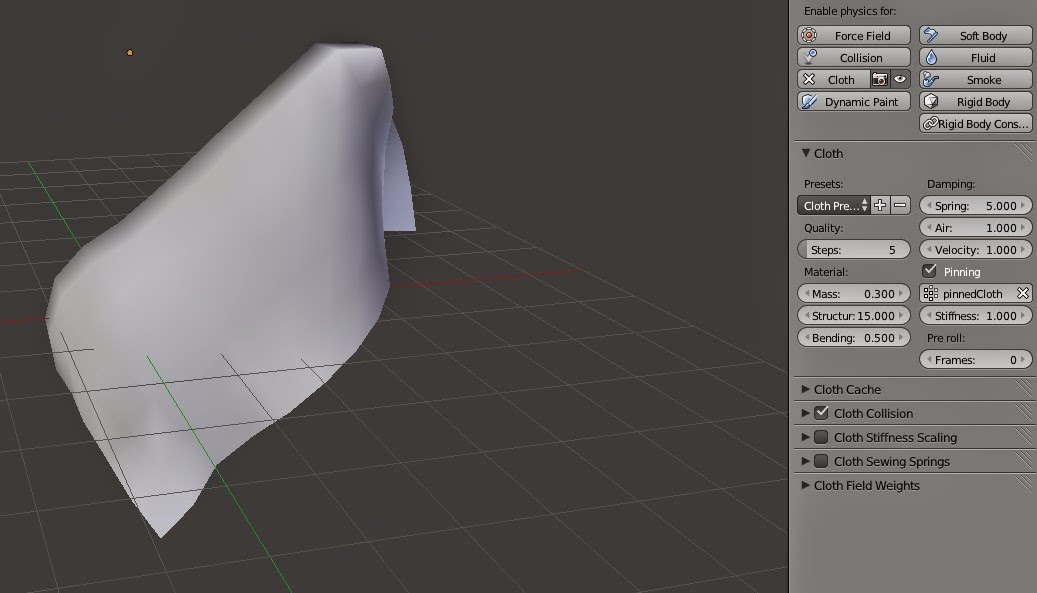
Task: Toggle cloth viewport visibility with the eye icon
Action: coord(899,79)
